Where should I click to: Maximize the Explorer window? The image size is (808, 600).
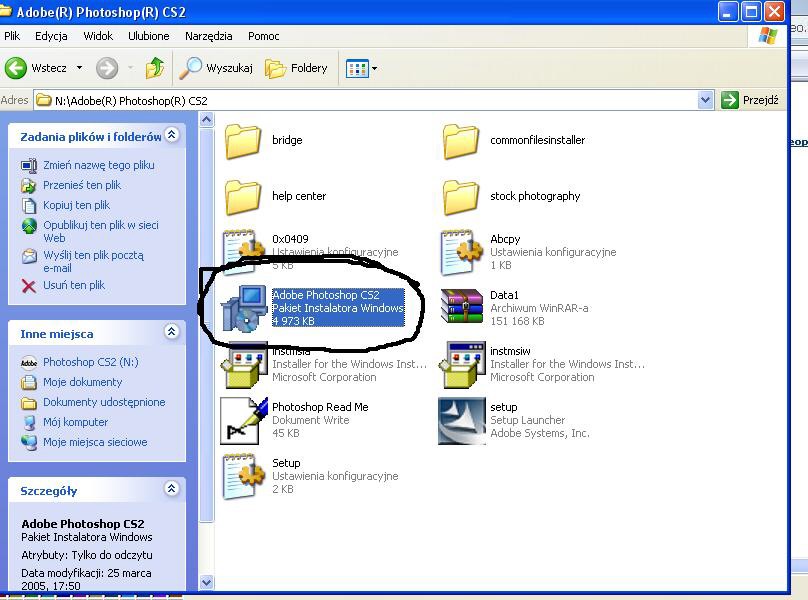[x=751, y=11]
